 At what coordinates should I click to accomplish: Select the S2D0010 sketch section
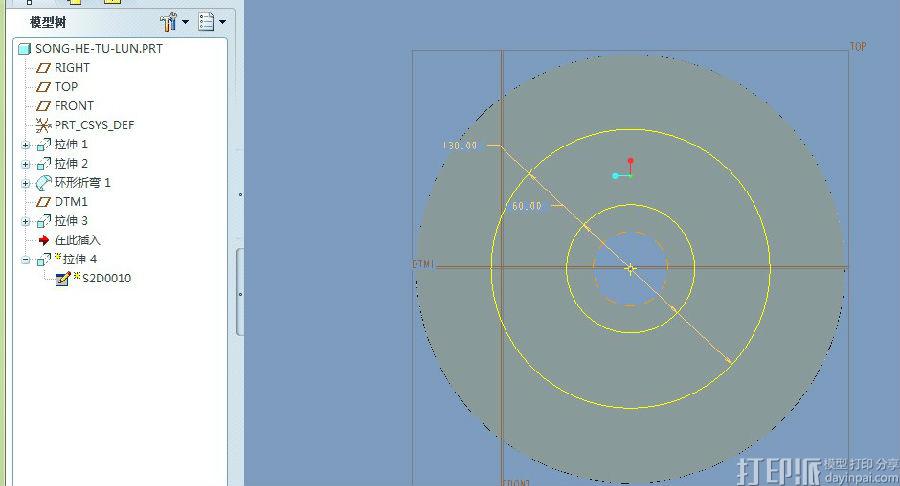pos(105,278)
